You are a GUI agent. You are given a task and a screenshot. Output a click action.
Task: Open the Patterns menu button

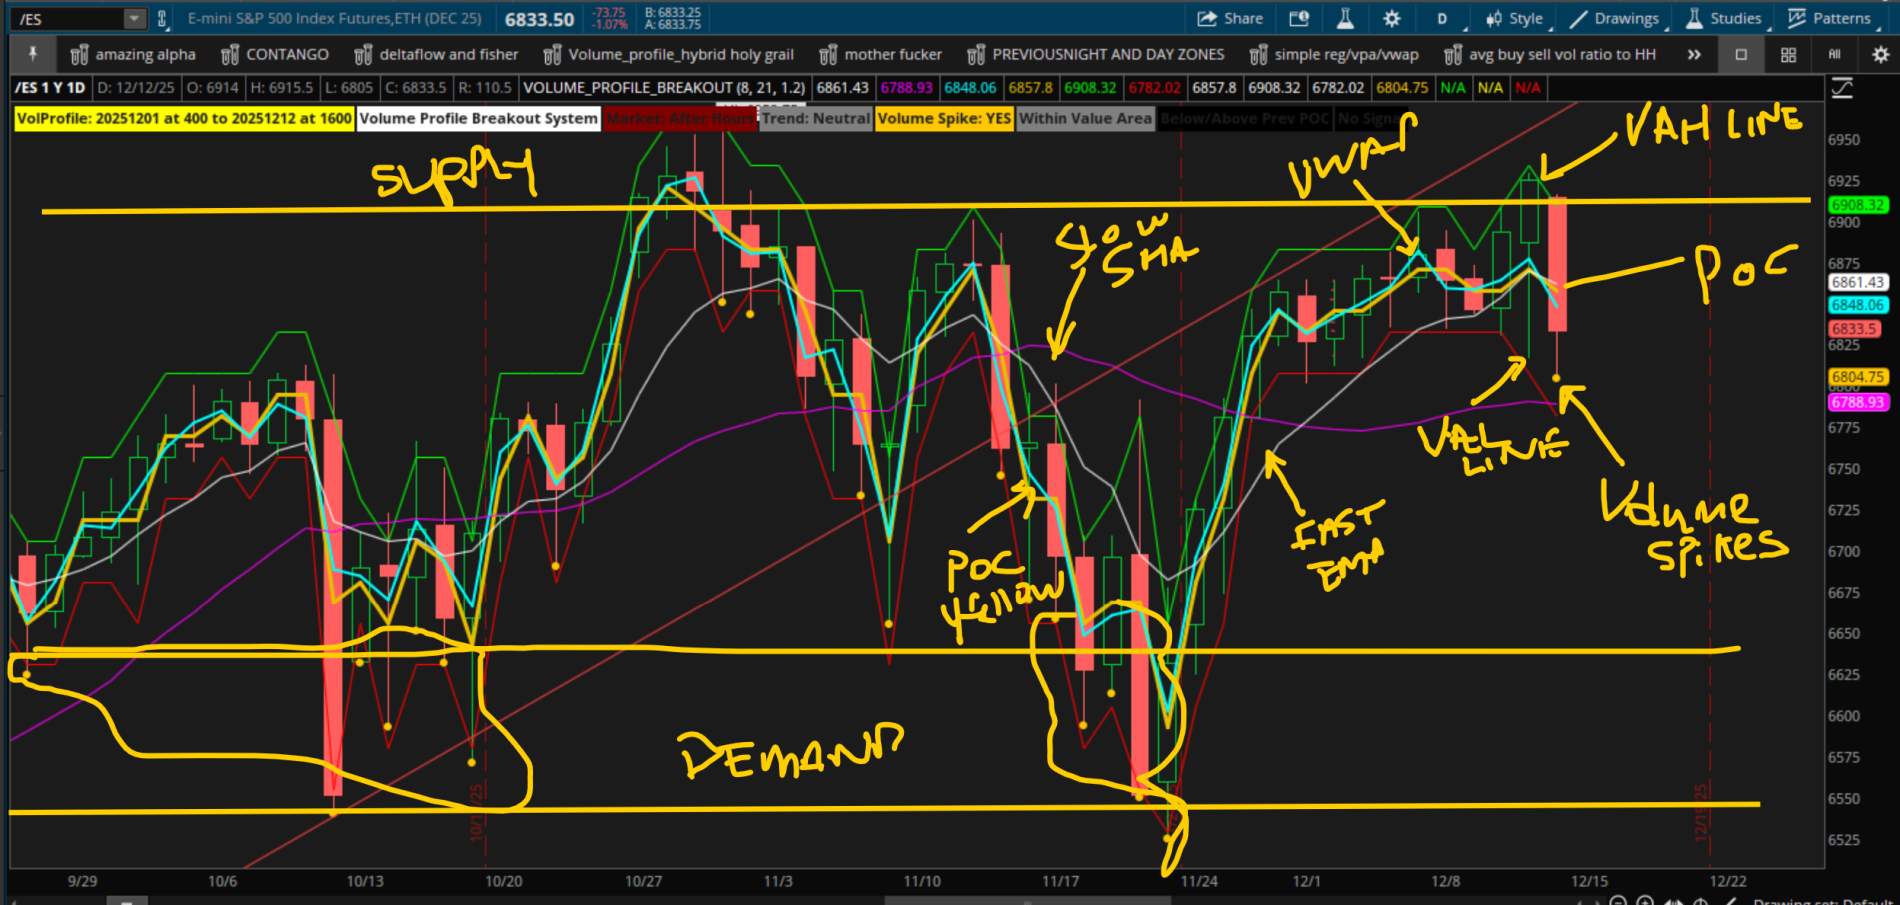point(1829,18)
